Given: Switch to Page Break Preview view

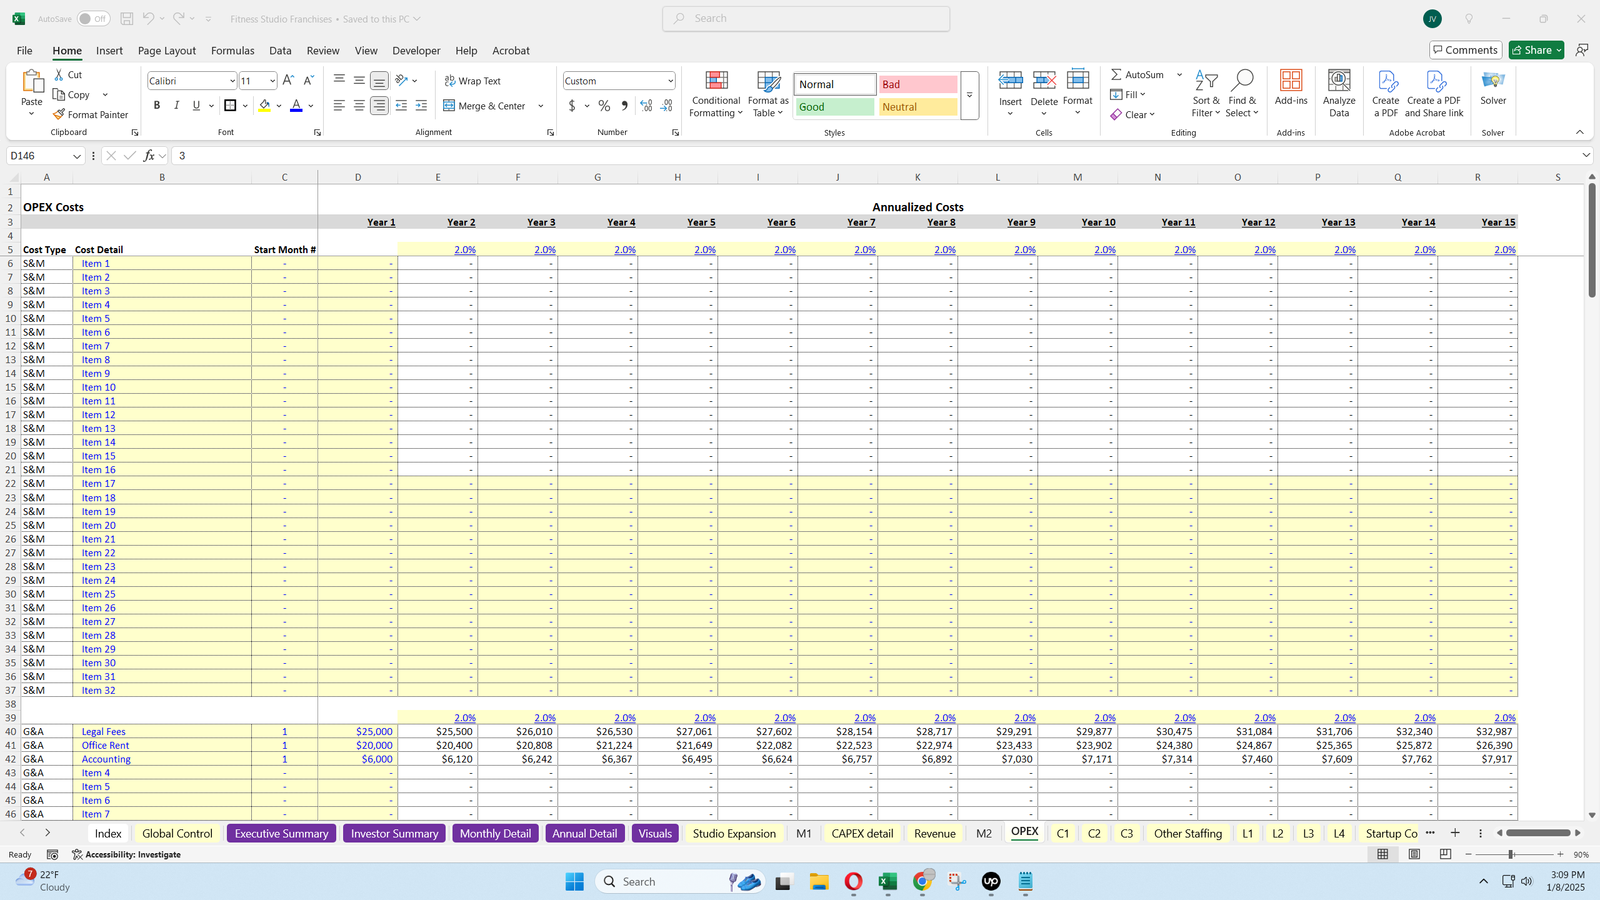Looking at the screenshot, I should (x=1445, y=854).
